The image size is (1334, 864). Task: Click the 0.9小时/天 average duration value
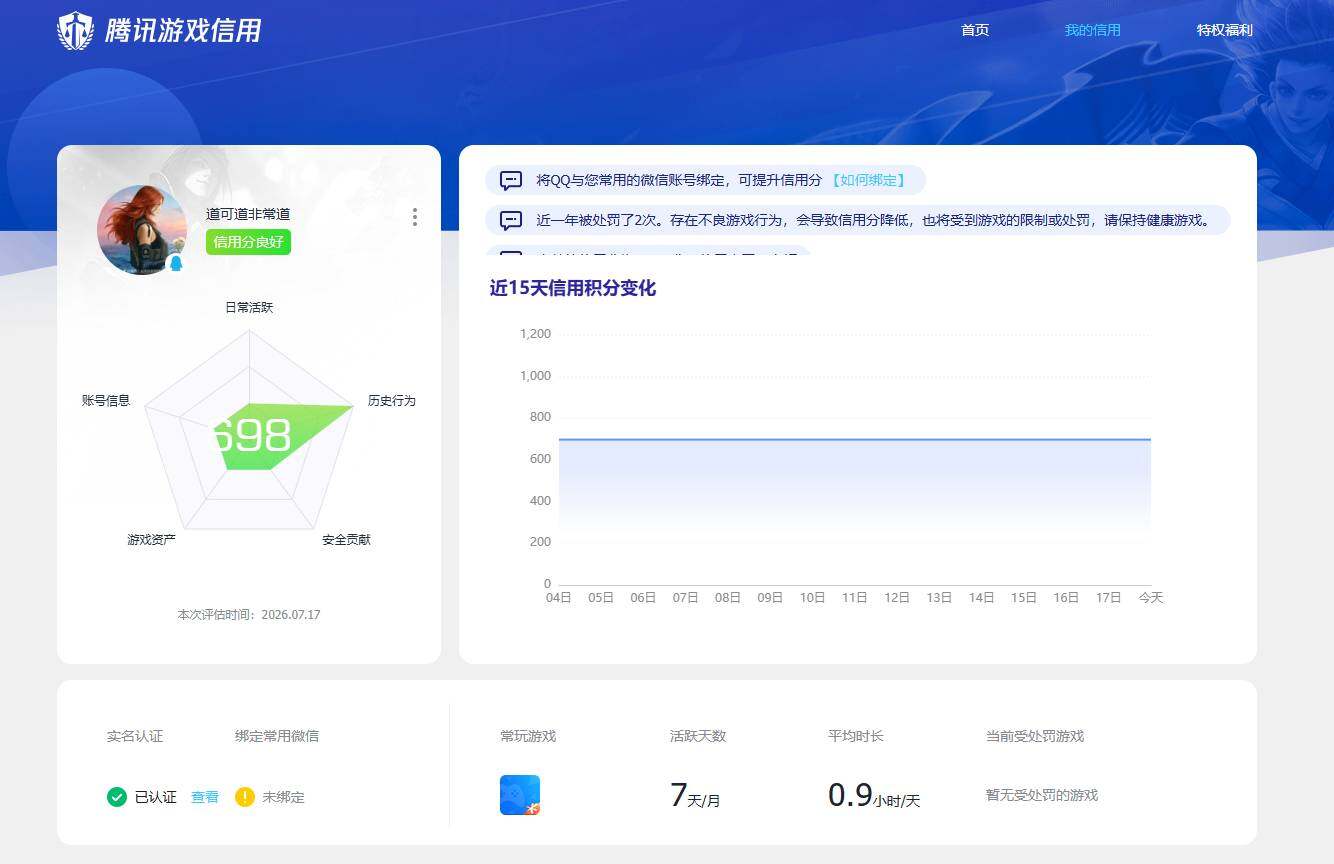(874, 796)
